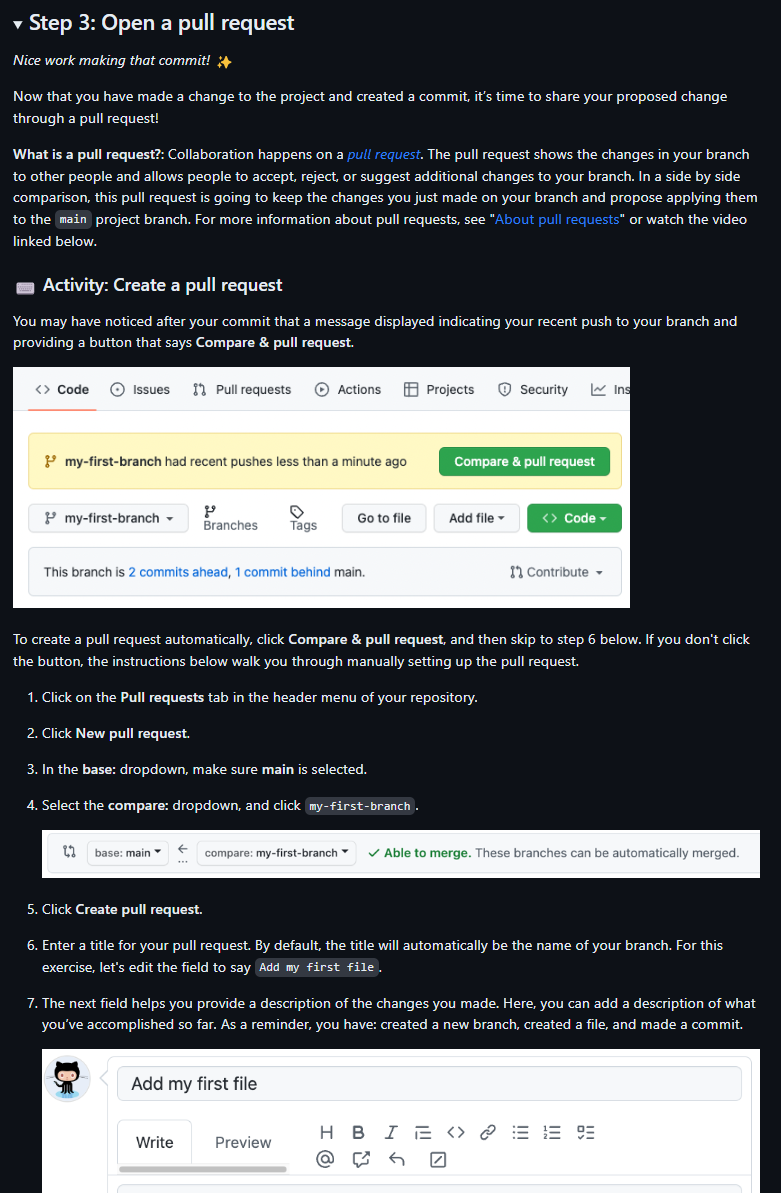781x1193 pixels.
Task: Open the About pull requests link
Action: (557, 219)
